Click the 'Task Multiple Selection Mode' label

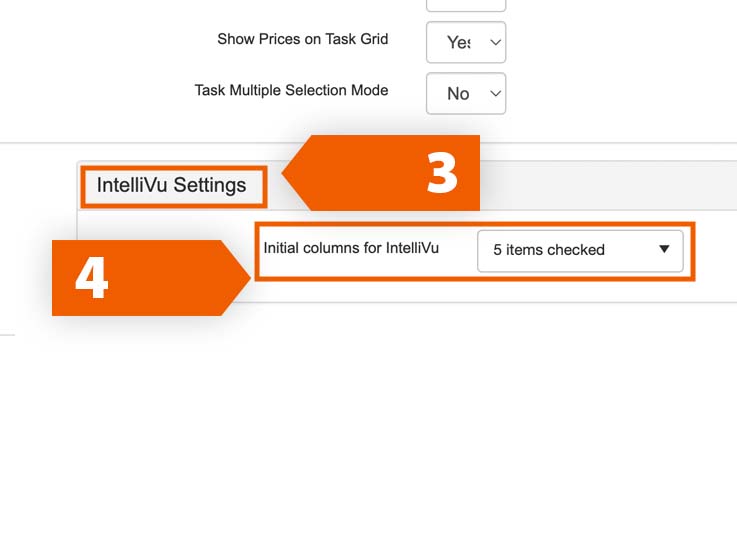tap(291, 90)
